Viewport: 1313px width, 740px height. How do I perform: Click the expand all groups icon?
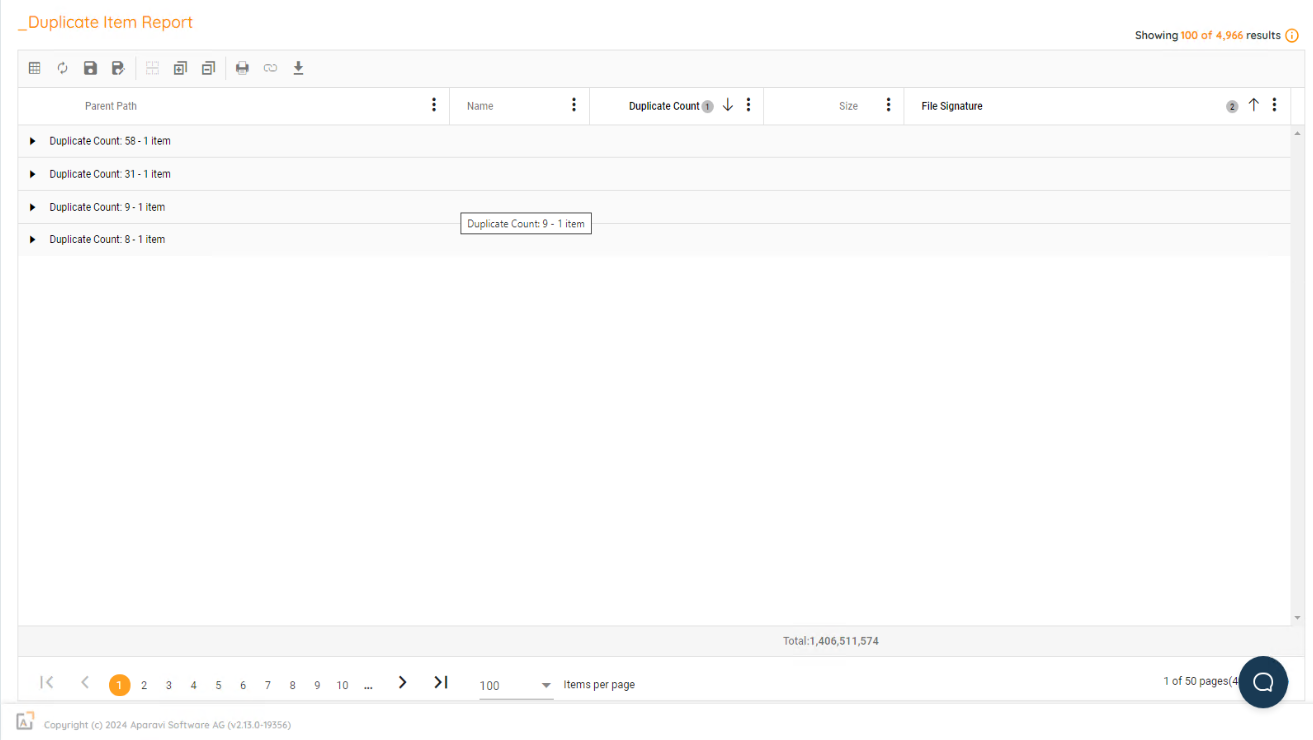pos(180,68)
